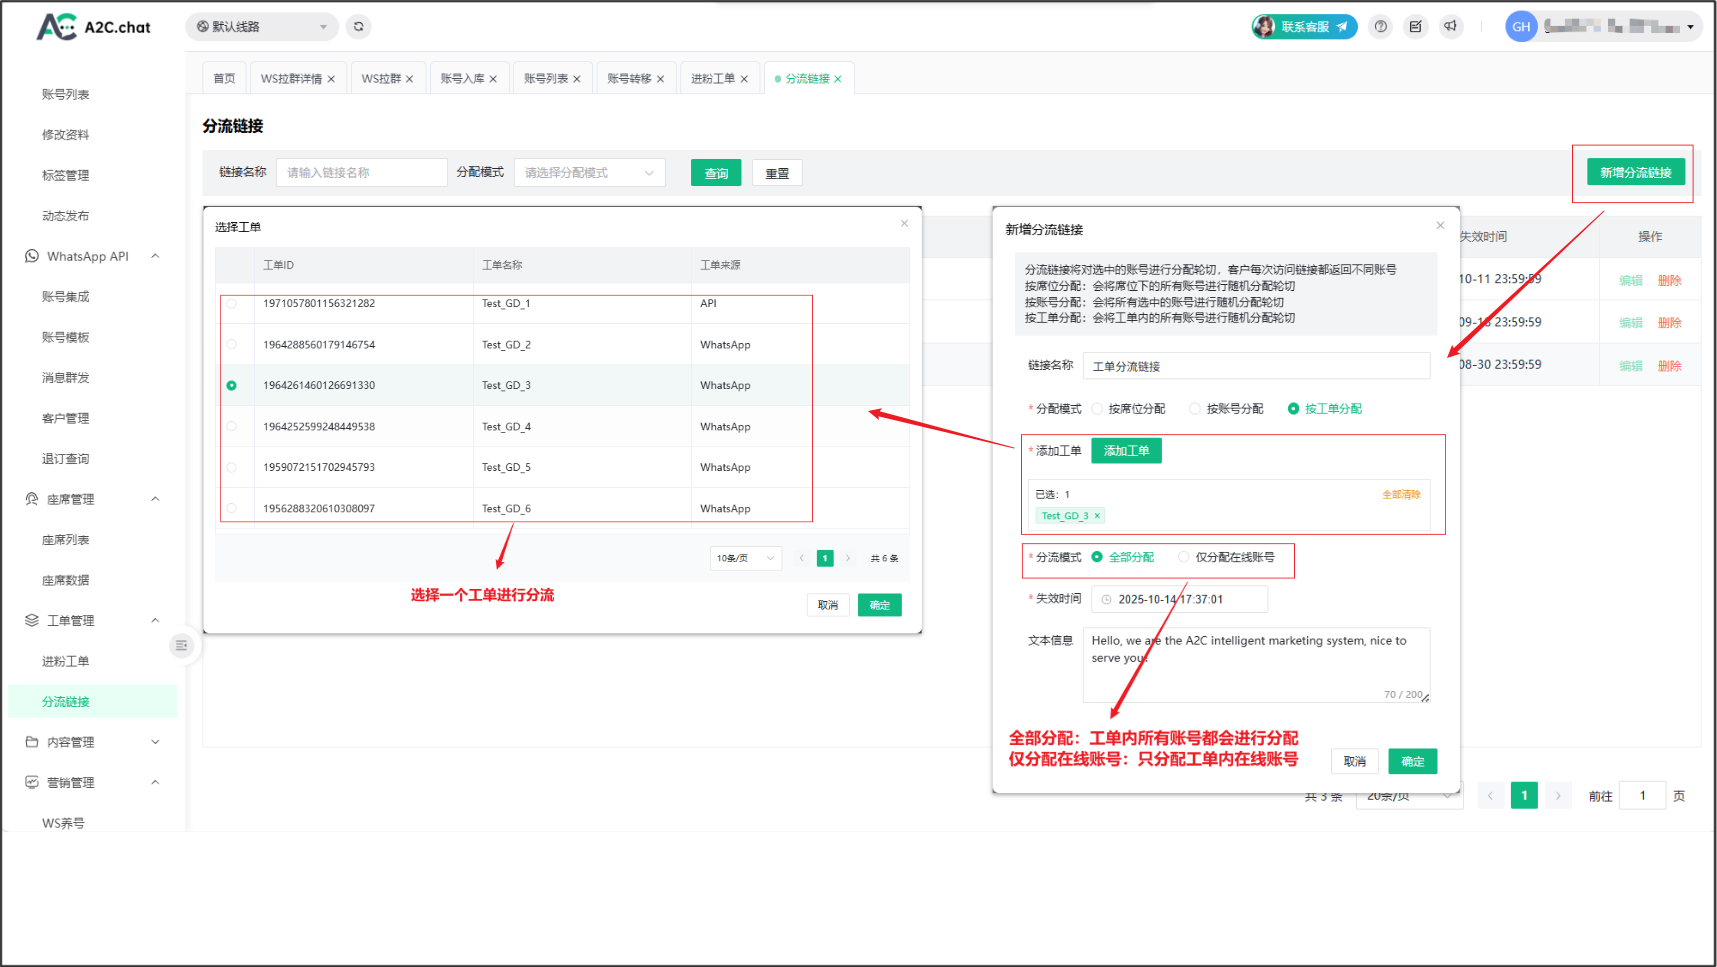The height and width of the screenshot is (967, 1717).
Task: Click the notes edit icon in header
Action: coord(1416,27)
